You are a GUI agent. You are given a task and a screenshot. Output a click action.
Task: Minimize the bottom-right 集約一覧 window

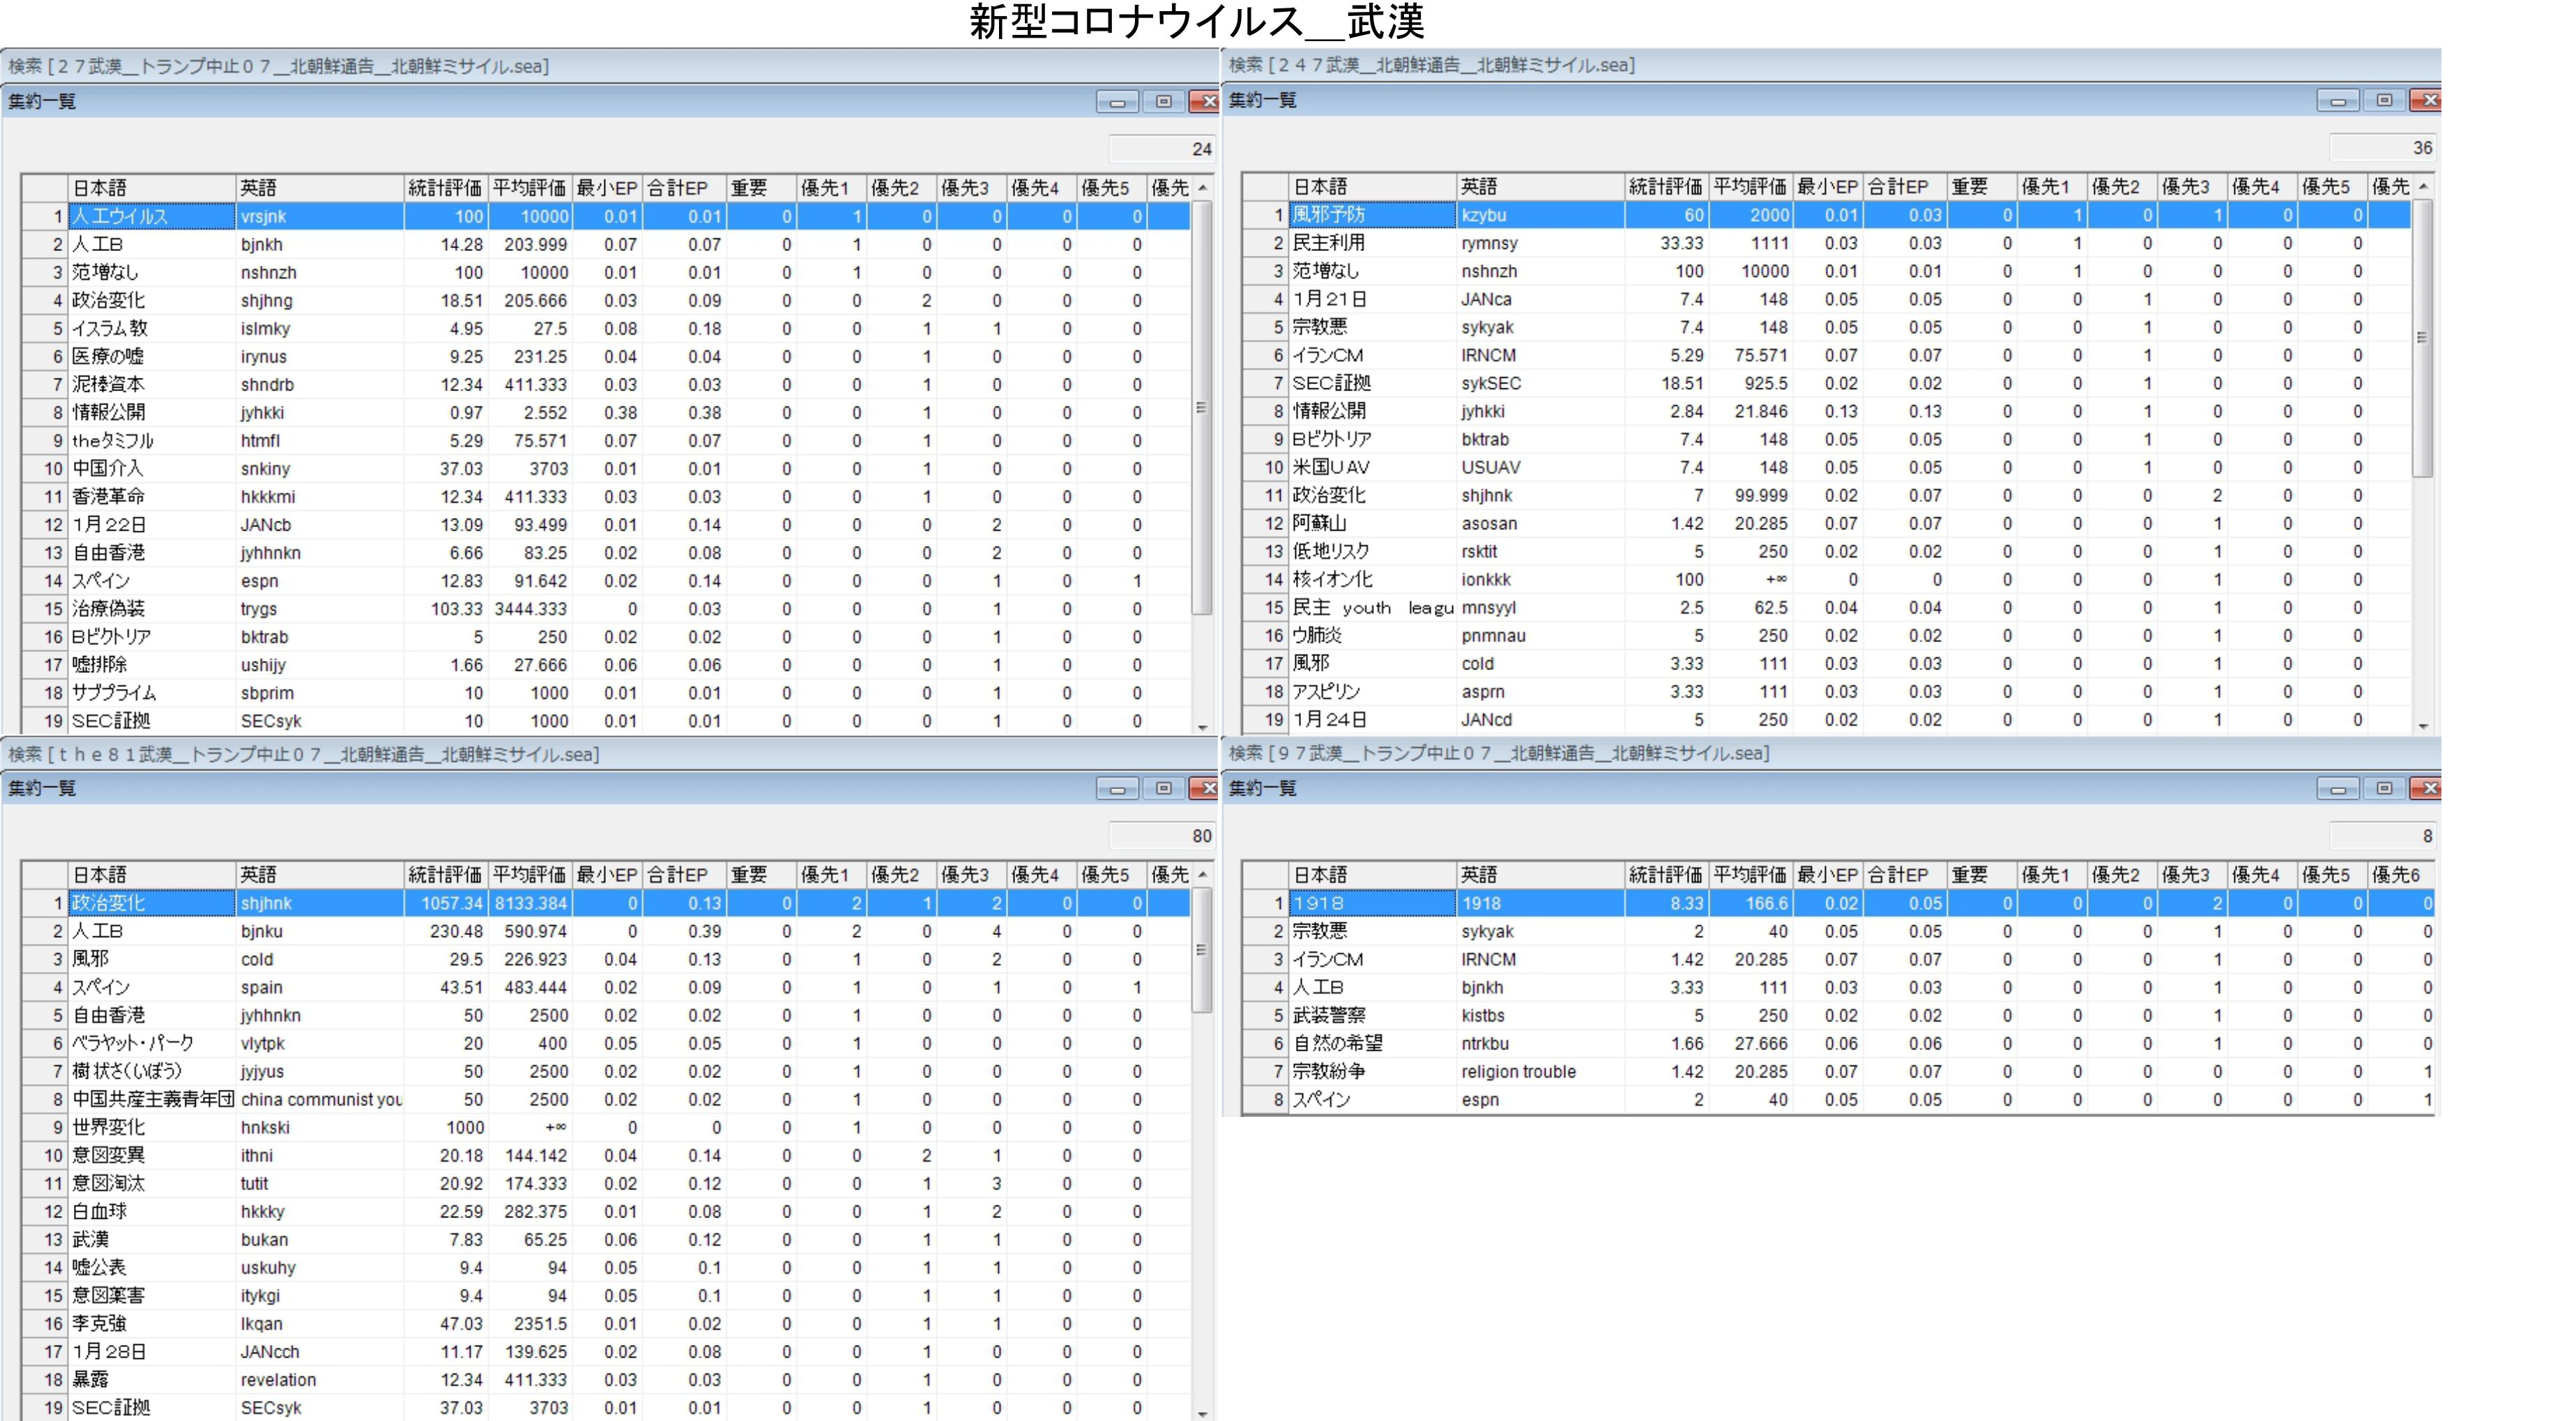click(x=2338, y=789)
